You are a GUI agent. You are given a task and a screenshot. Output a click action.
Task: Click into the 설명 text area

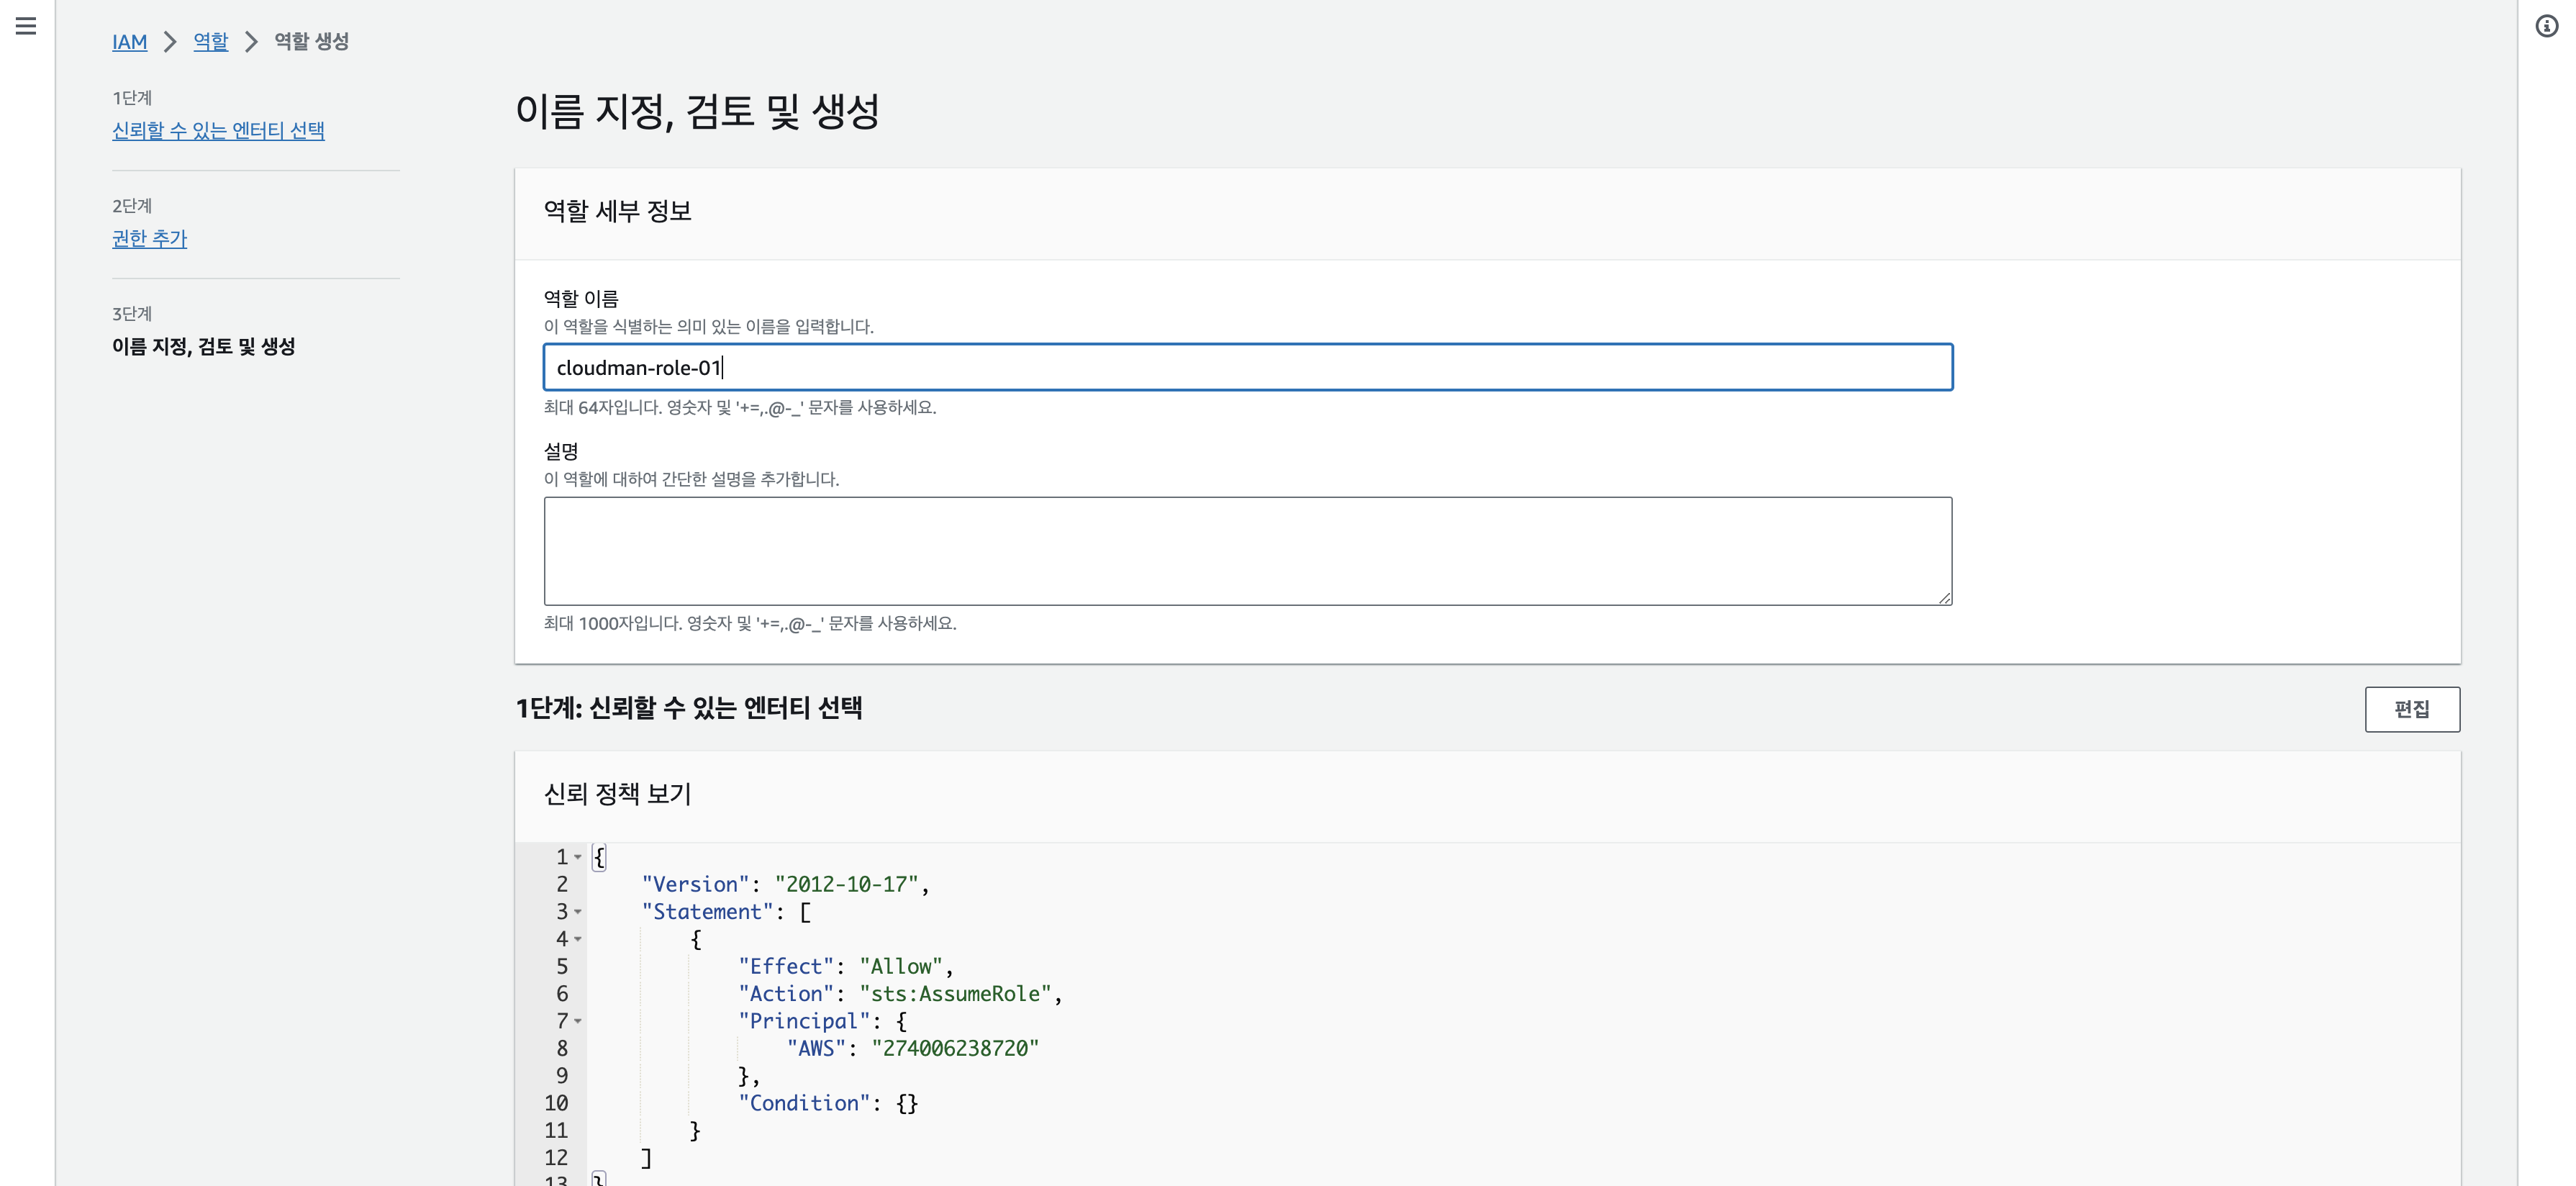1247,551
